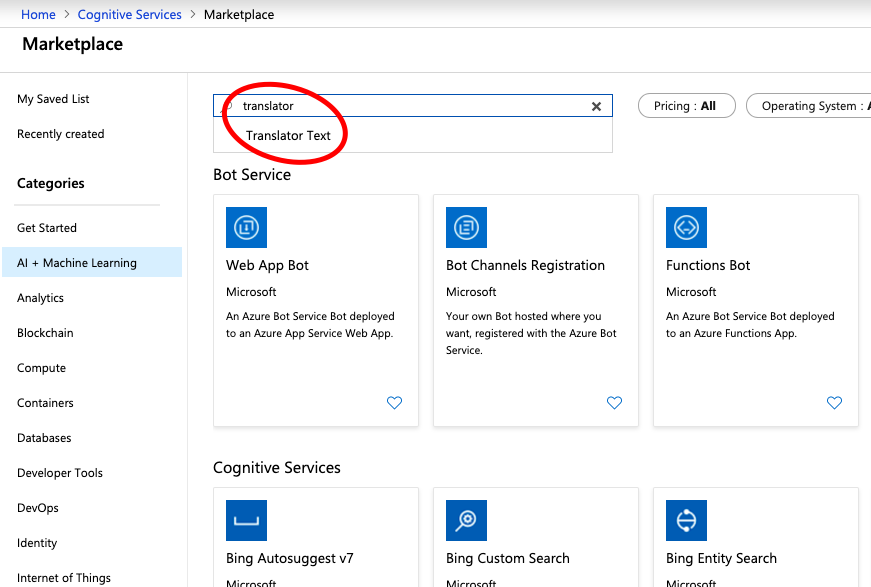Image resolution: width=871 pixels, height=587 pixels.
Task: Click the Functions Bot icon
Action: 686,228
